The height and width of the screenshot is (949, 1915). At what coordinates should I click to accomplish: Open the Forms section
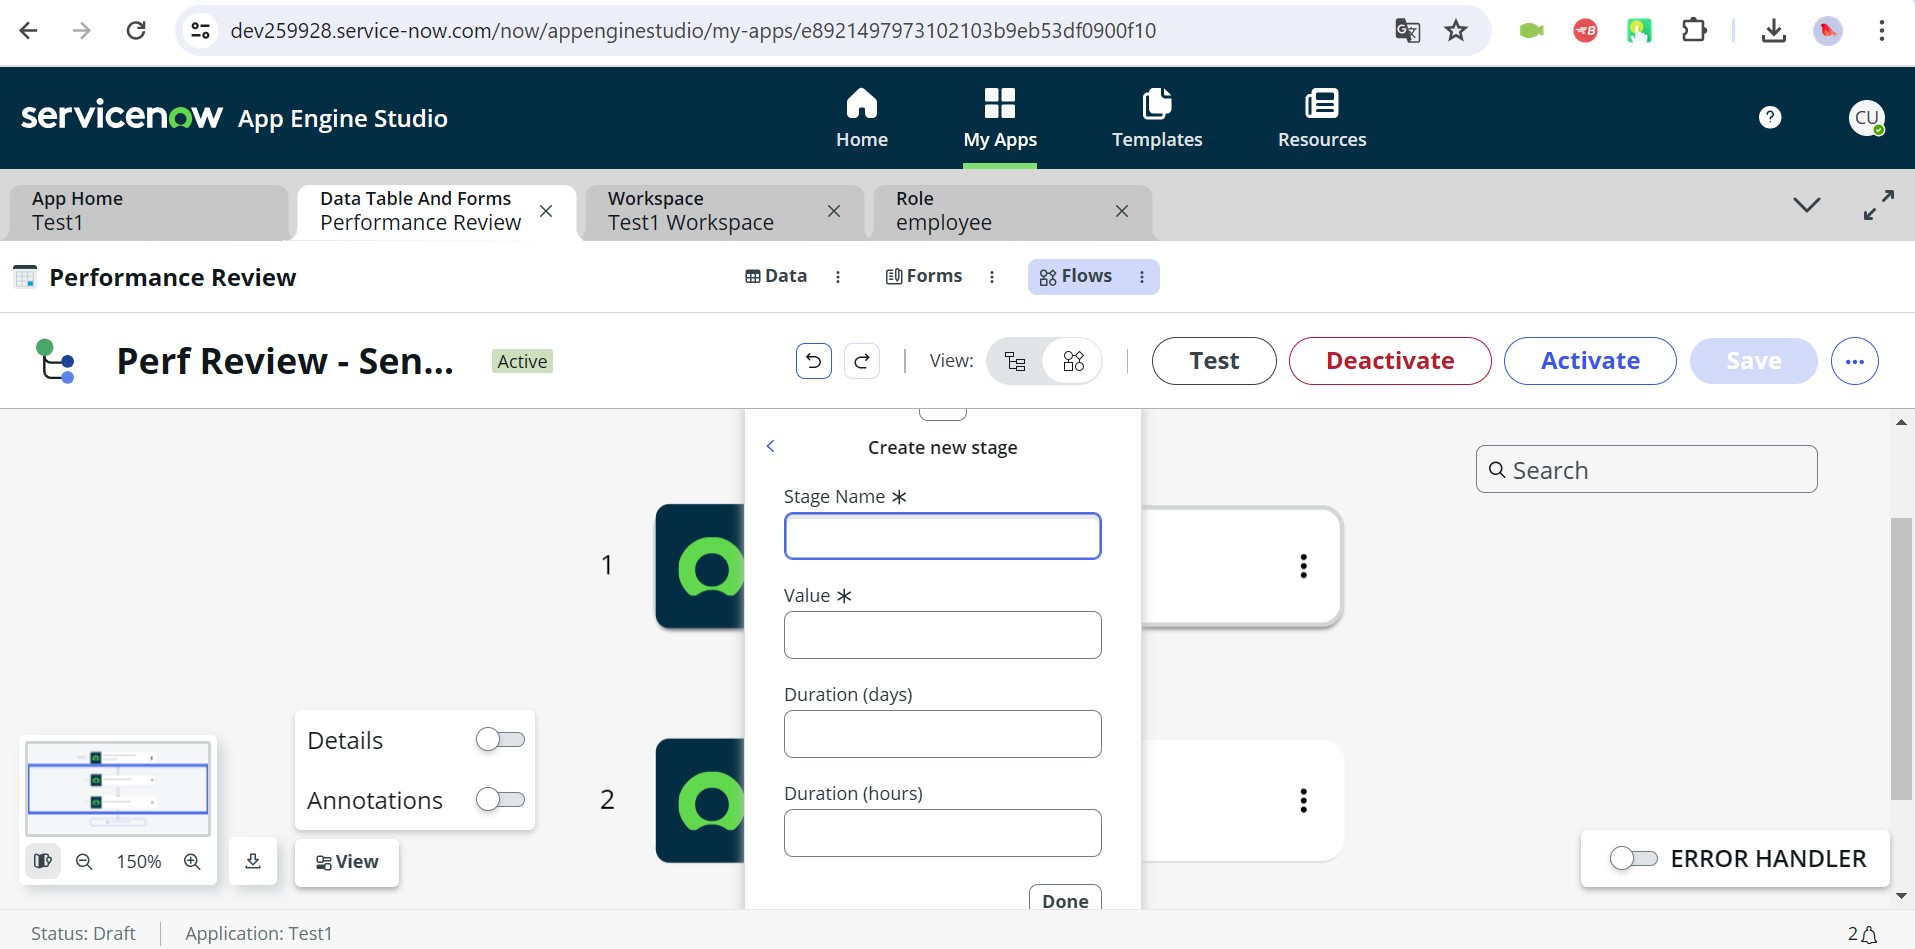[924, 276]
